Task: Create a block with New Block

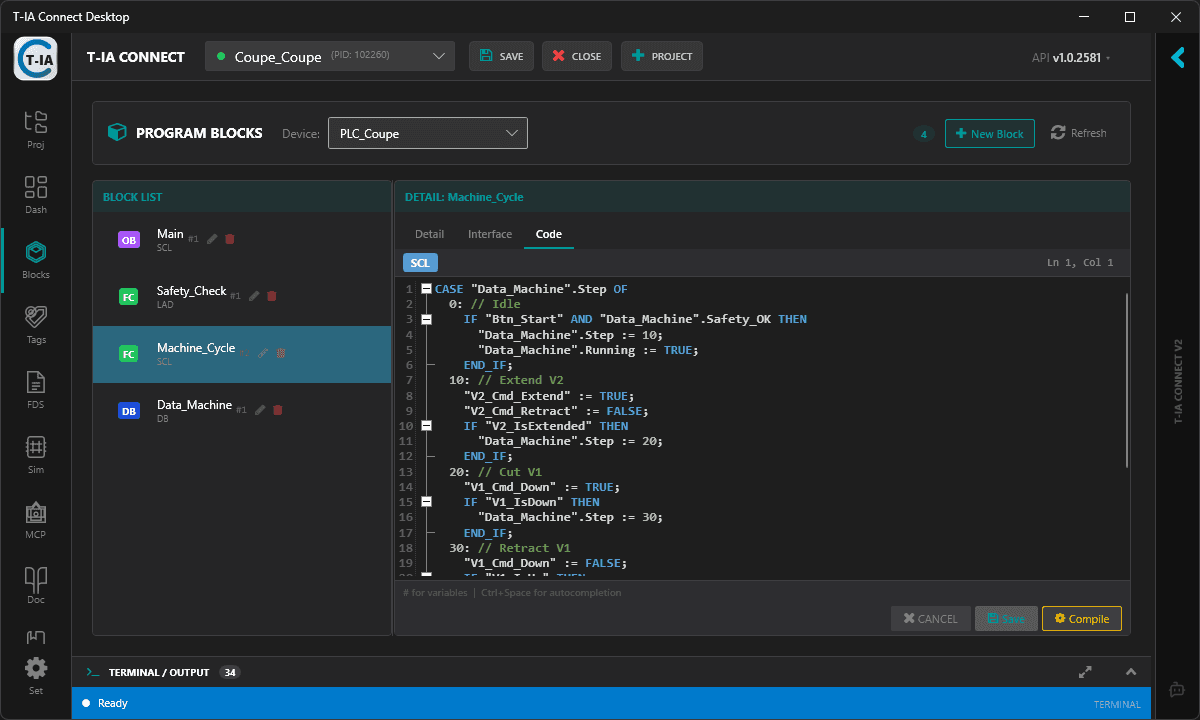Action: click(x=989, y=132)
